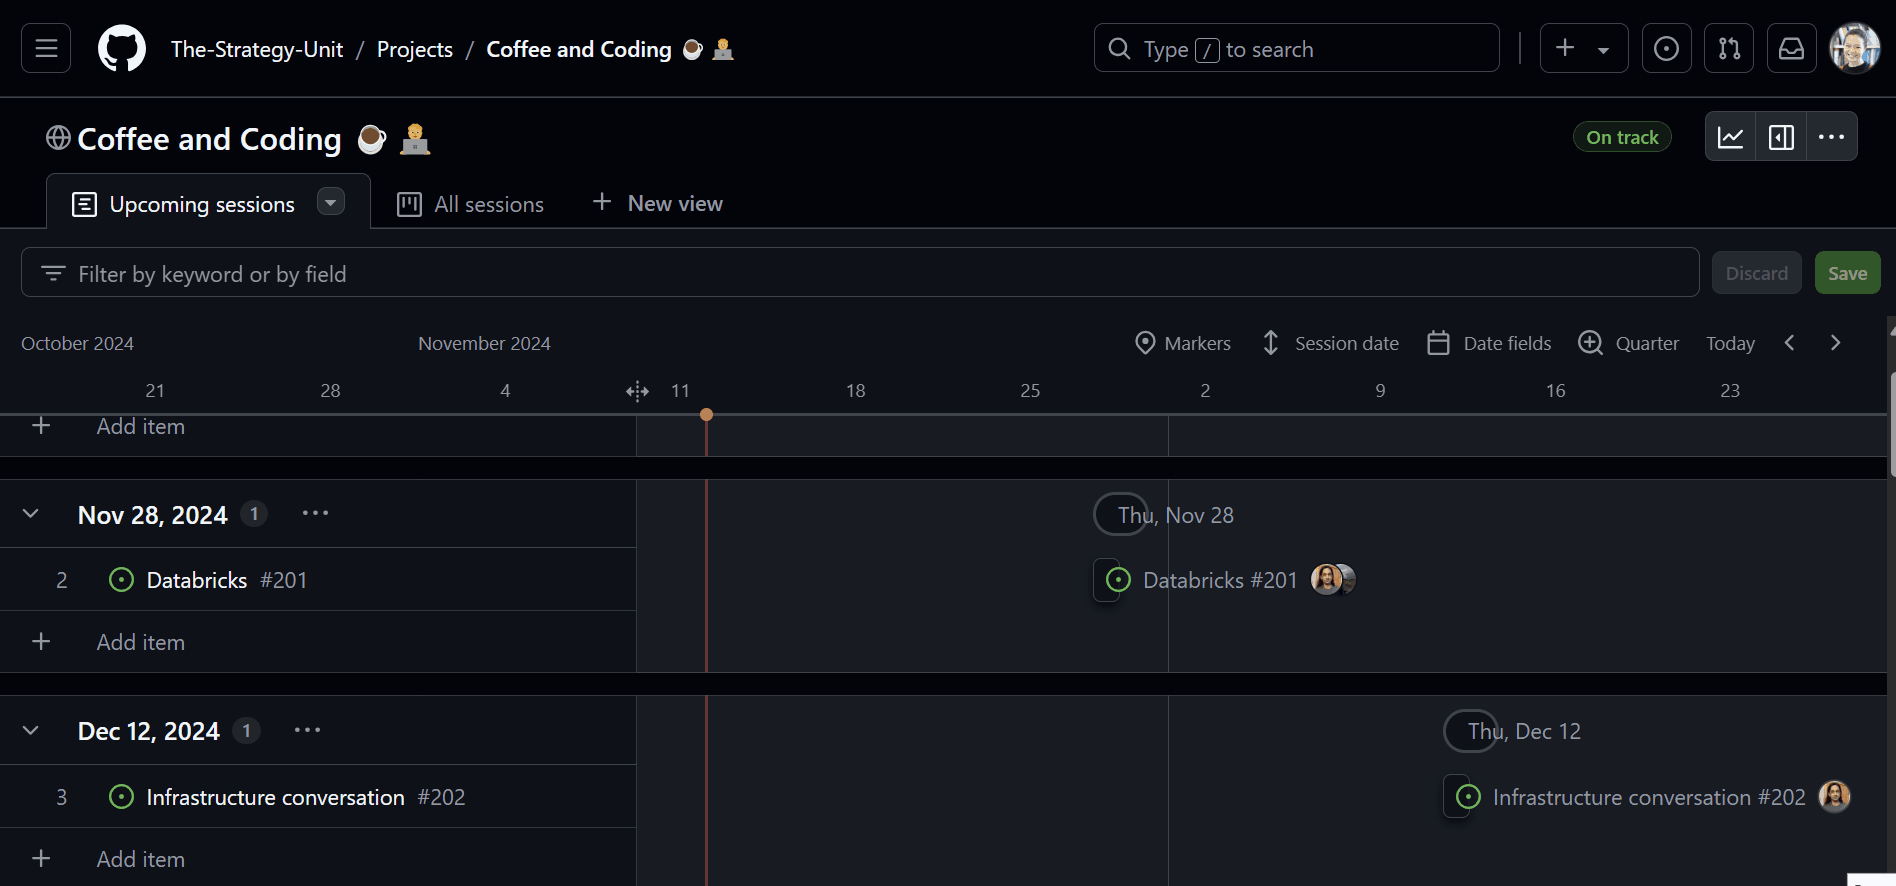1896x886 pixels.
Task: Toggle the project details side panel
Action: [1781, 137]
